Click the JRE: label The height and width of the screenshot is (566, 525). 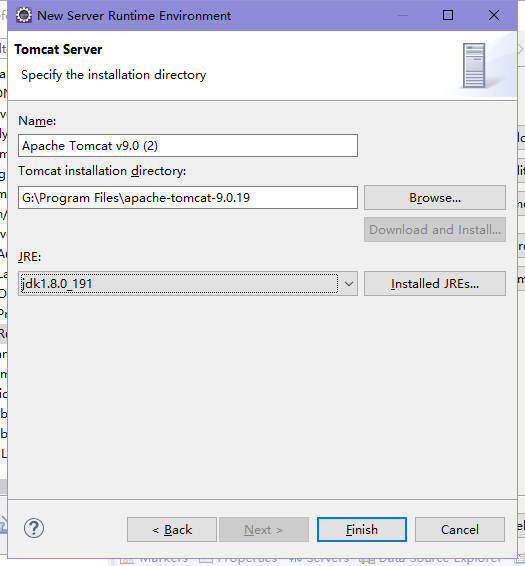click(x=30, y=257)
